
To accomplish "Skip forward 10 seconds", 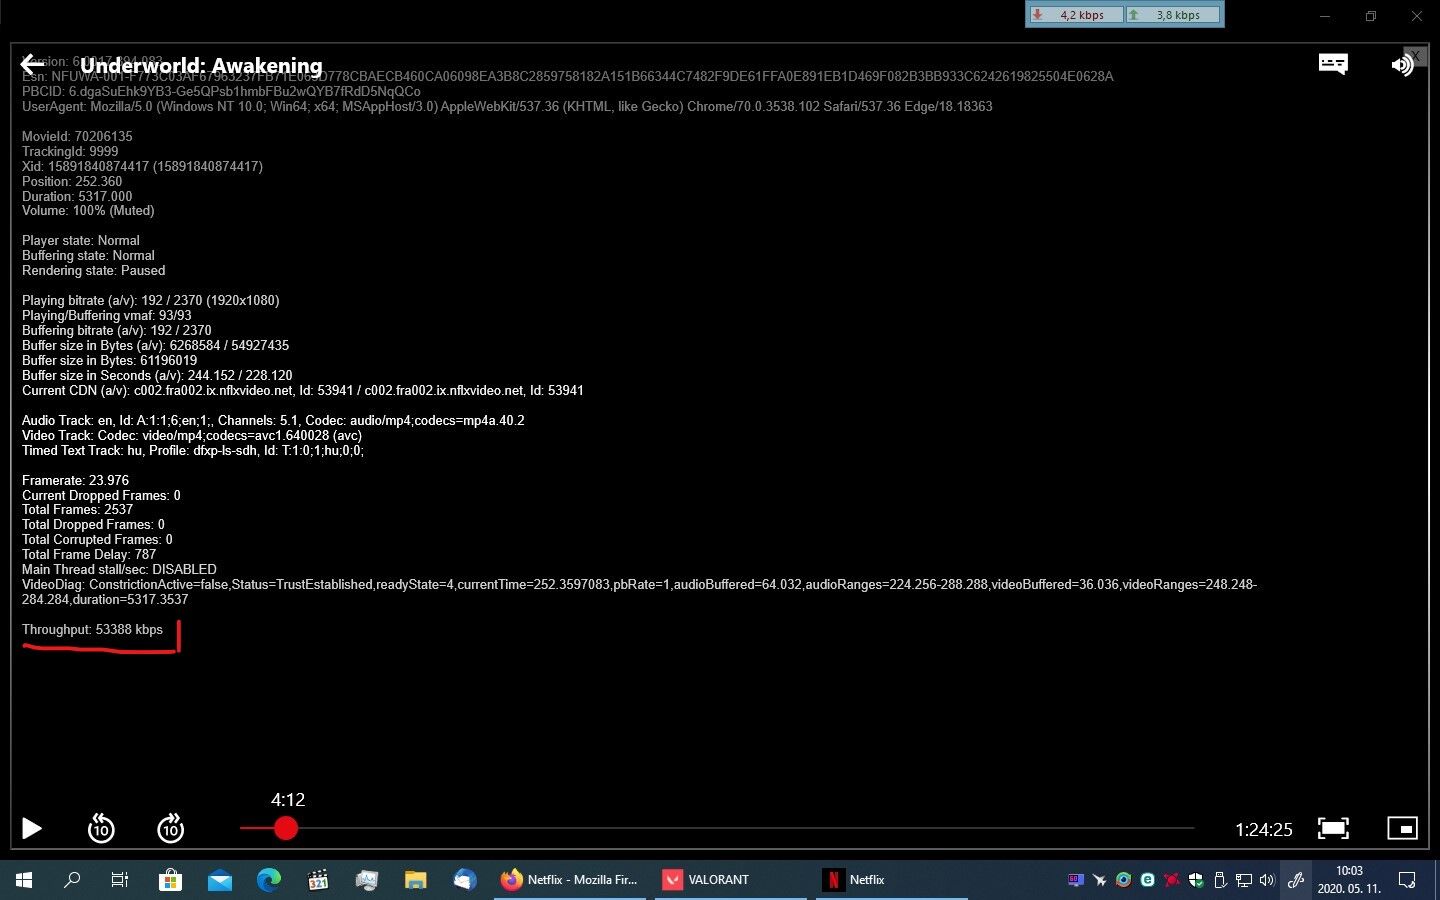I will [171, 828].
